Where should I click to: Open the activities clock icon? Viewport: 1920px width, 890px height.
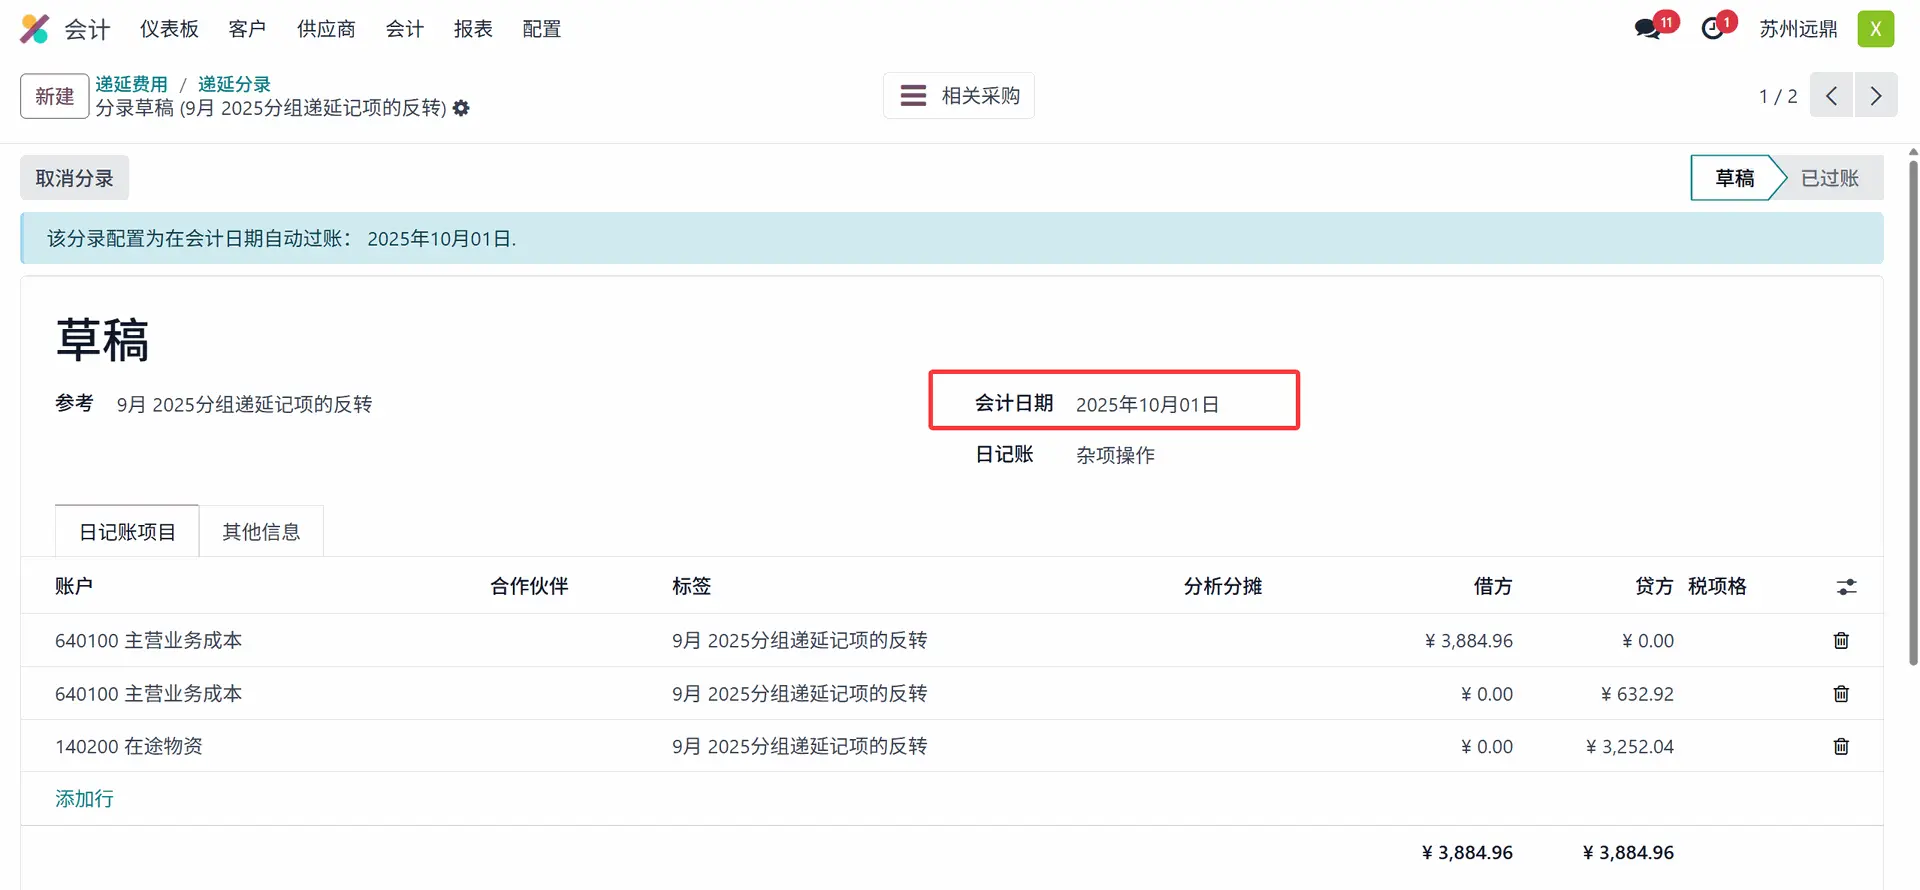point(1714,29)
